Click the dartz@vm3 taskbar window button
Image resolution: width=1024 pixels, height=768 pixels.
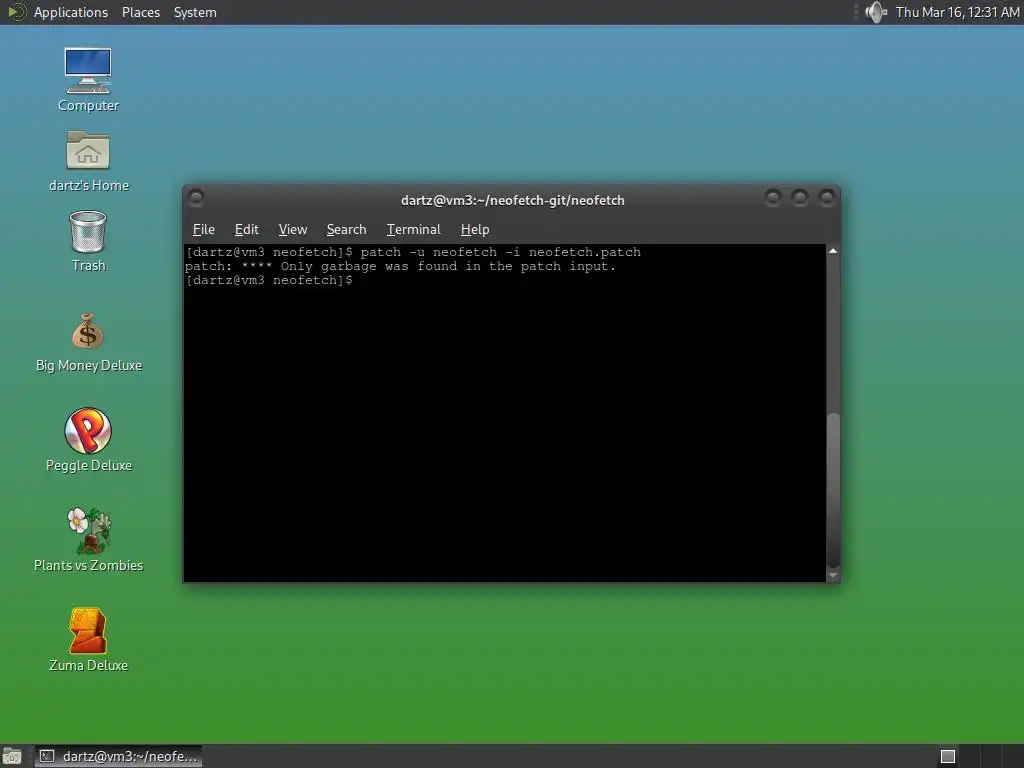tap(118, 756)
